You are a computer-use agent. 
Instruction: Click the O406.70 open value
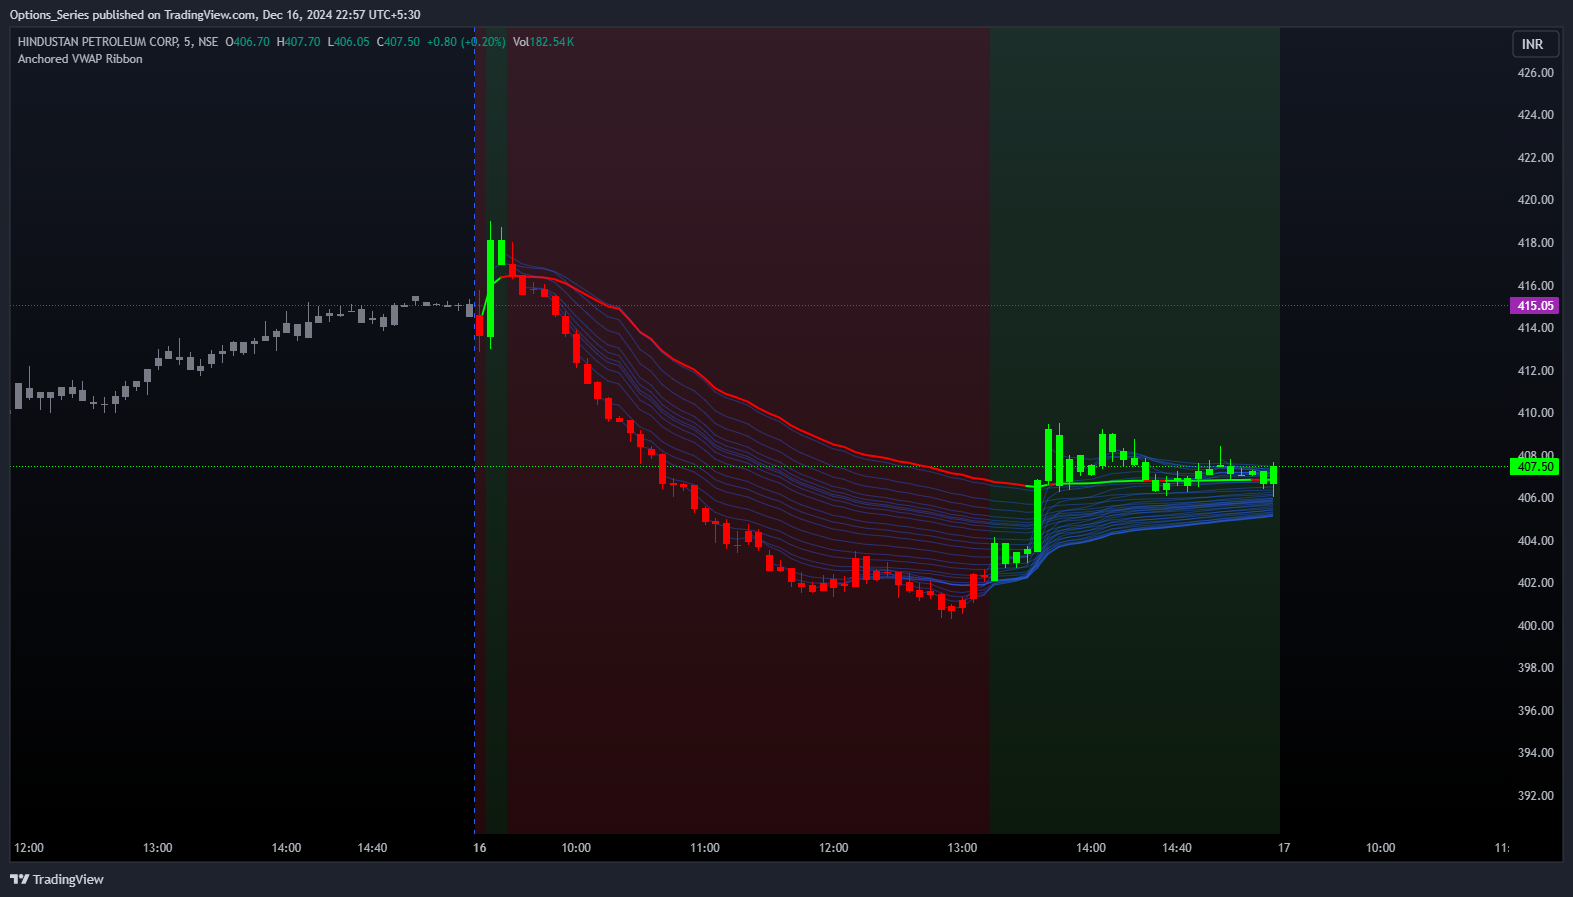247,42
